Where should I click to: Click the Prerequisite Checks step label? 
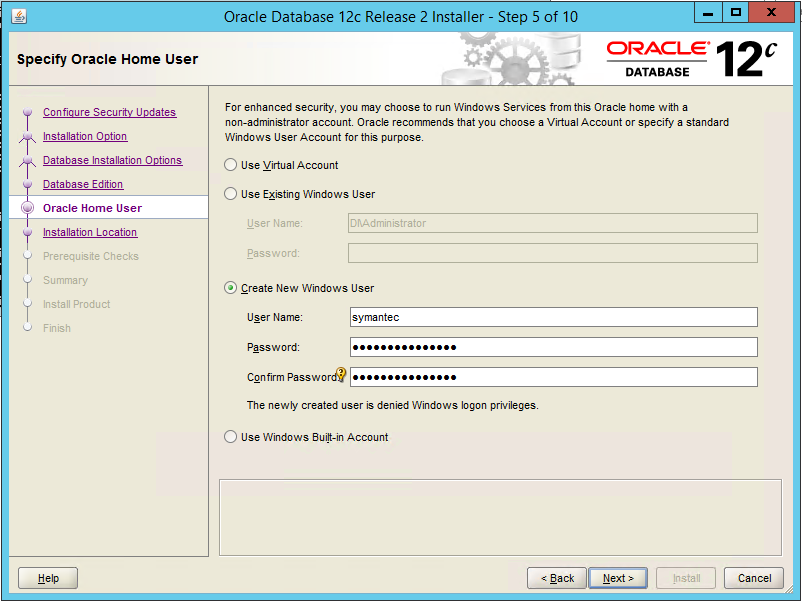(91, 256)
